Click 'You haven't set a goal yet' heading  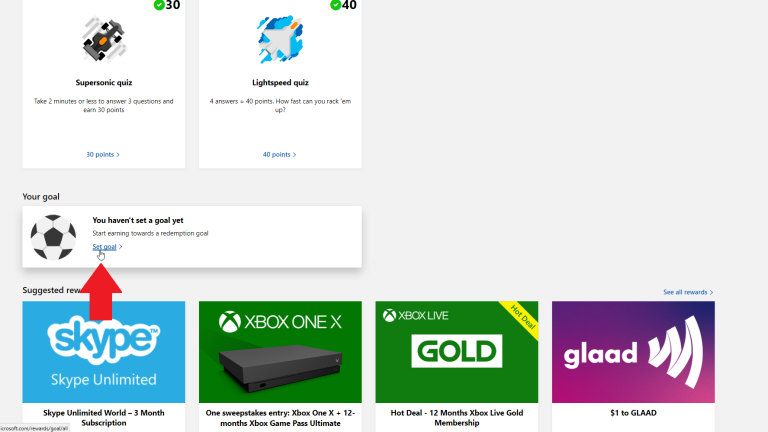pyautogui.click(x=138, y=220)
